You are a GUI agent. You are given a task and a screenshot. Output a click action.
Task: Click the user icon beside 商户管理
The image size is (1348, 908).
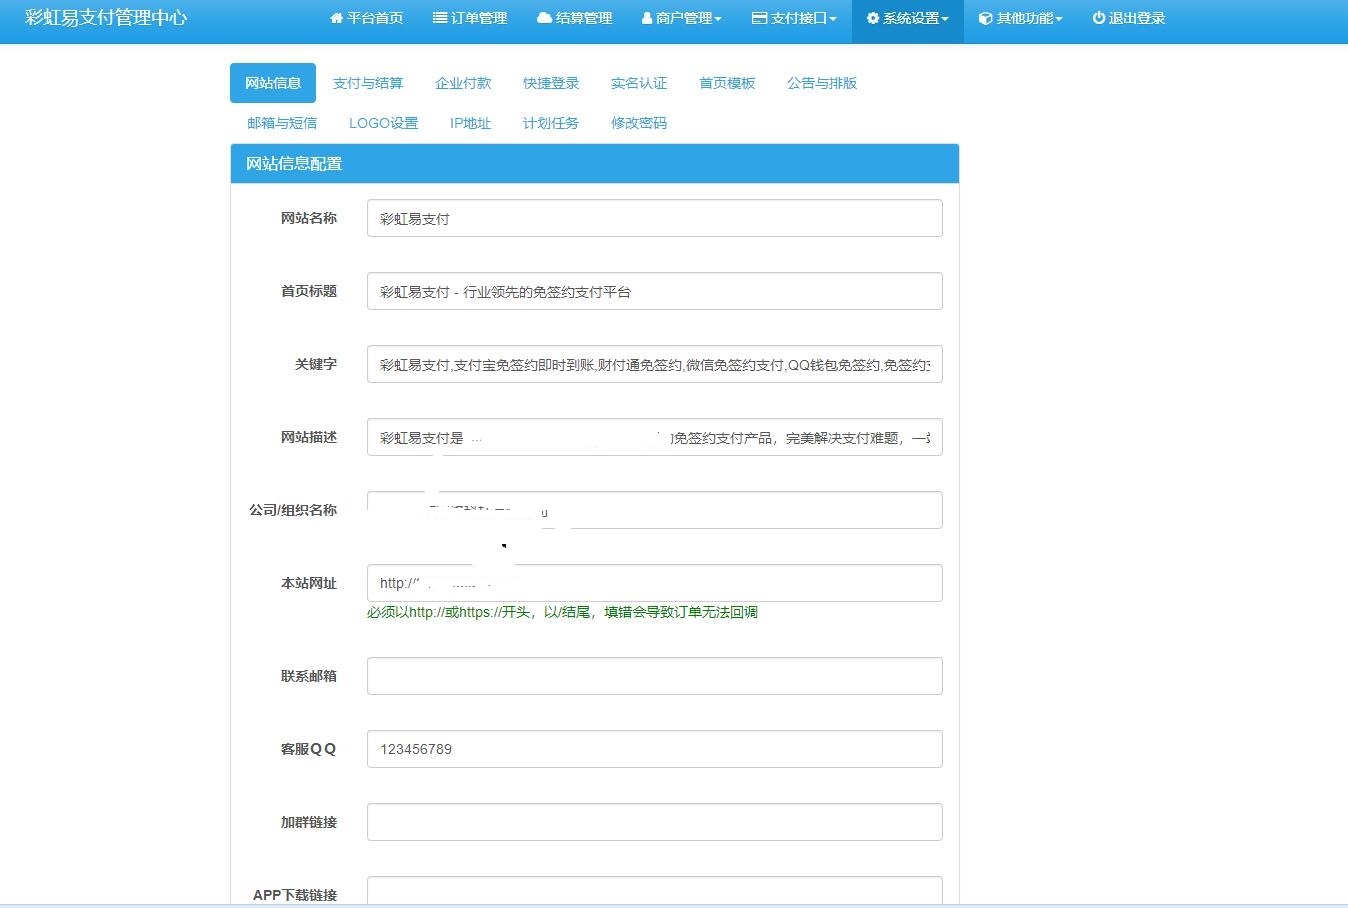point(647,18)
